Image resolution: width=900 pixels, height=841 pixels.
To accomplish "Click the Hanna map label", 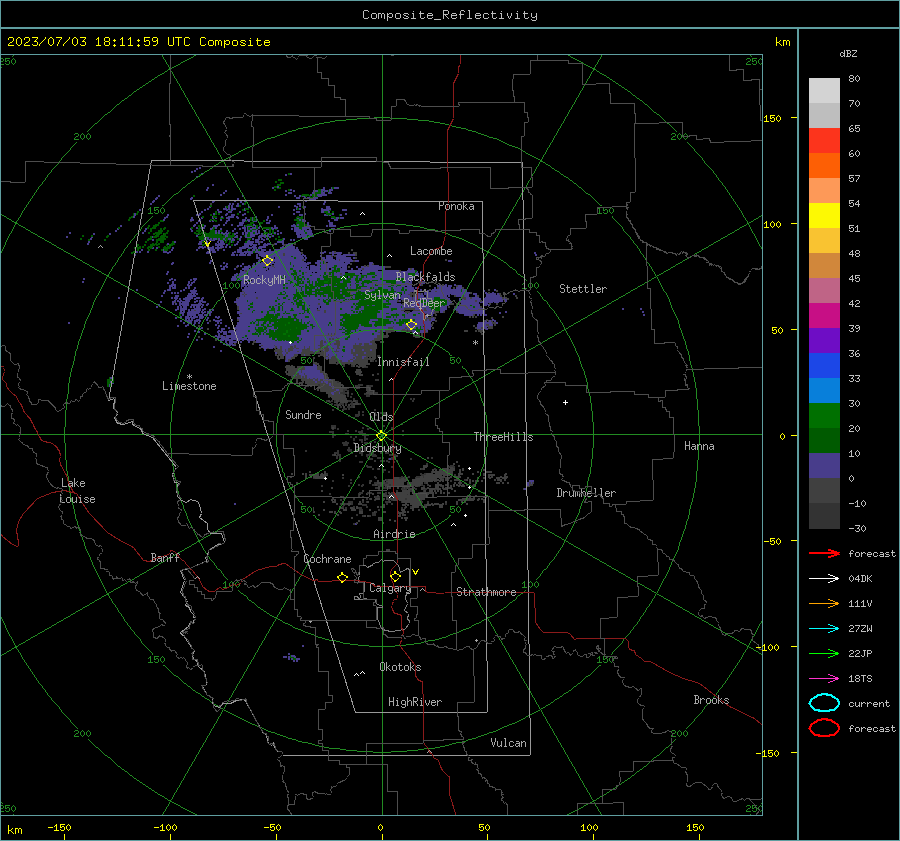I will click(x=699, y=446).
